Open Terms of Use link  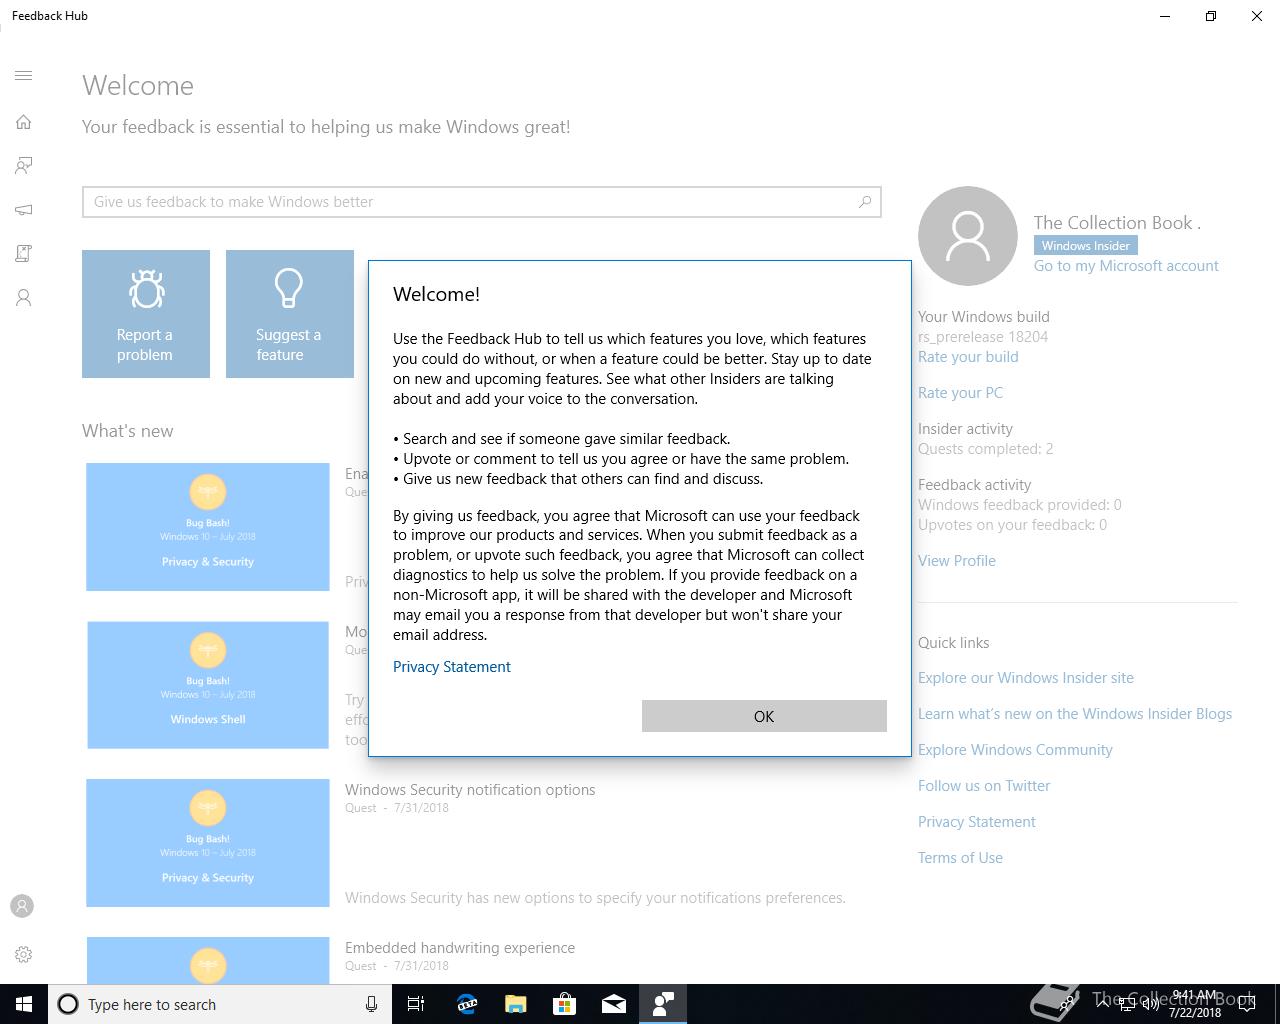coord(960,858)
